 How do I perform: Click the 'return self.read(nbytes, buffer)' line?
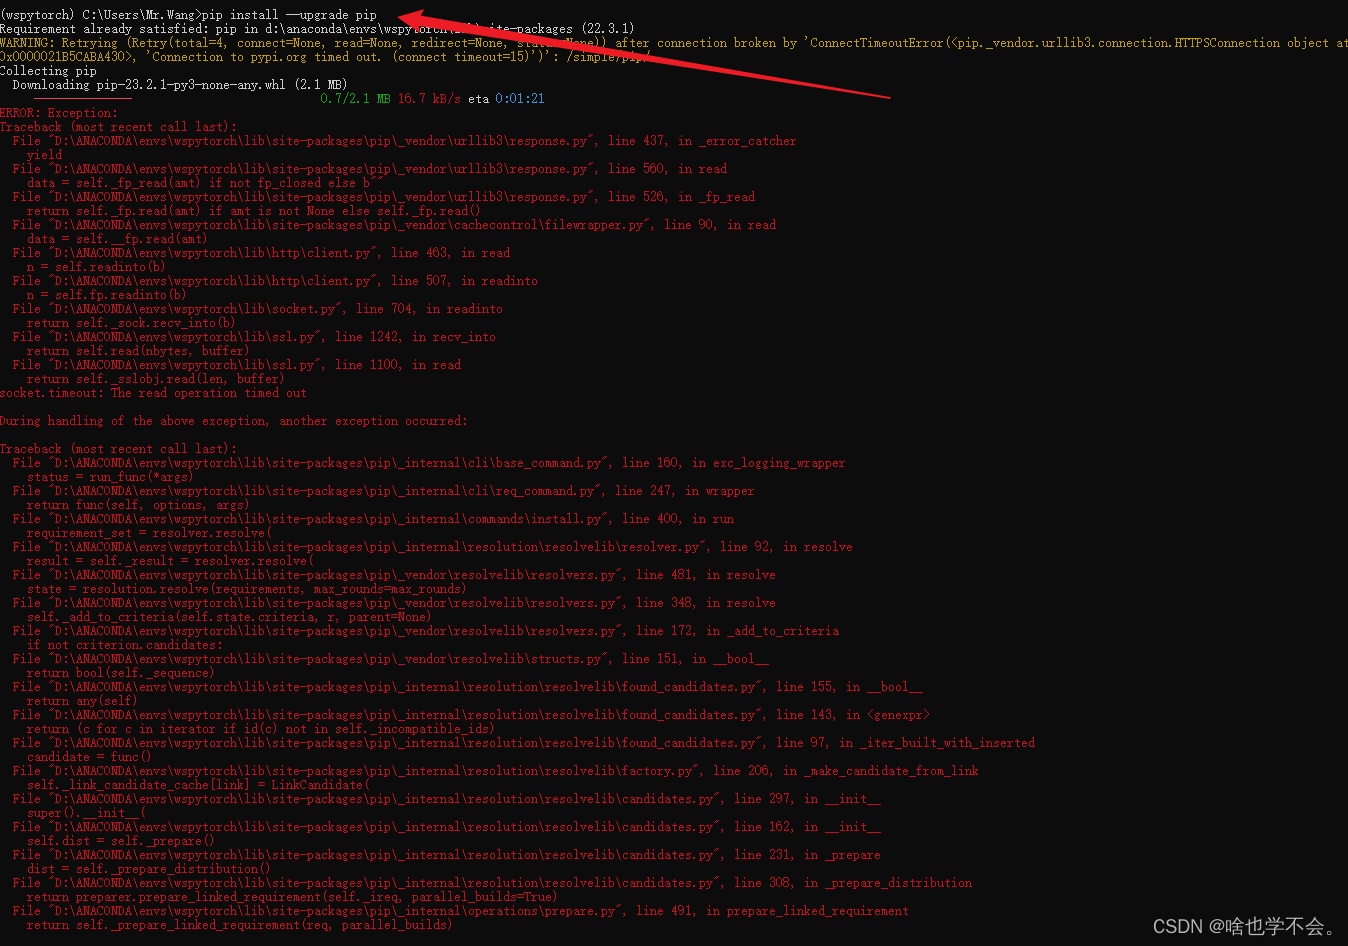point(138,351)
